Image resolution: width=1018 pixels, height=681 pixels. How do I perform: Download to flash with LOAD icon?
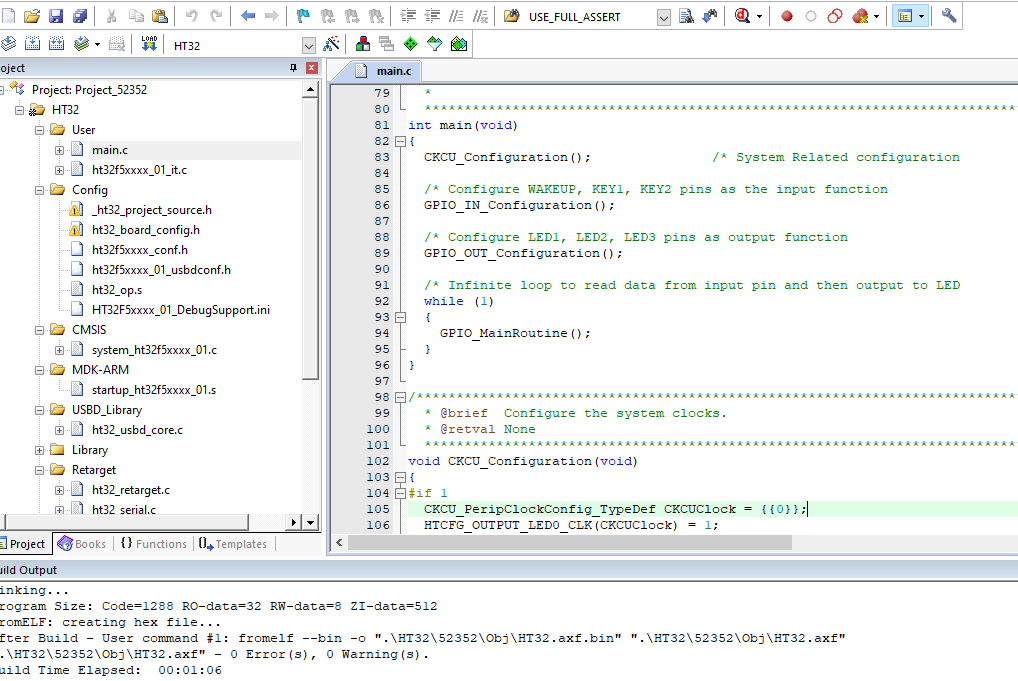[x=149, y=44]
